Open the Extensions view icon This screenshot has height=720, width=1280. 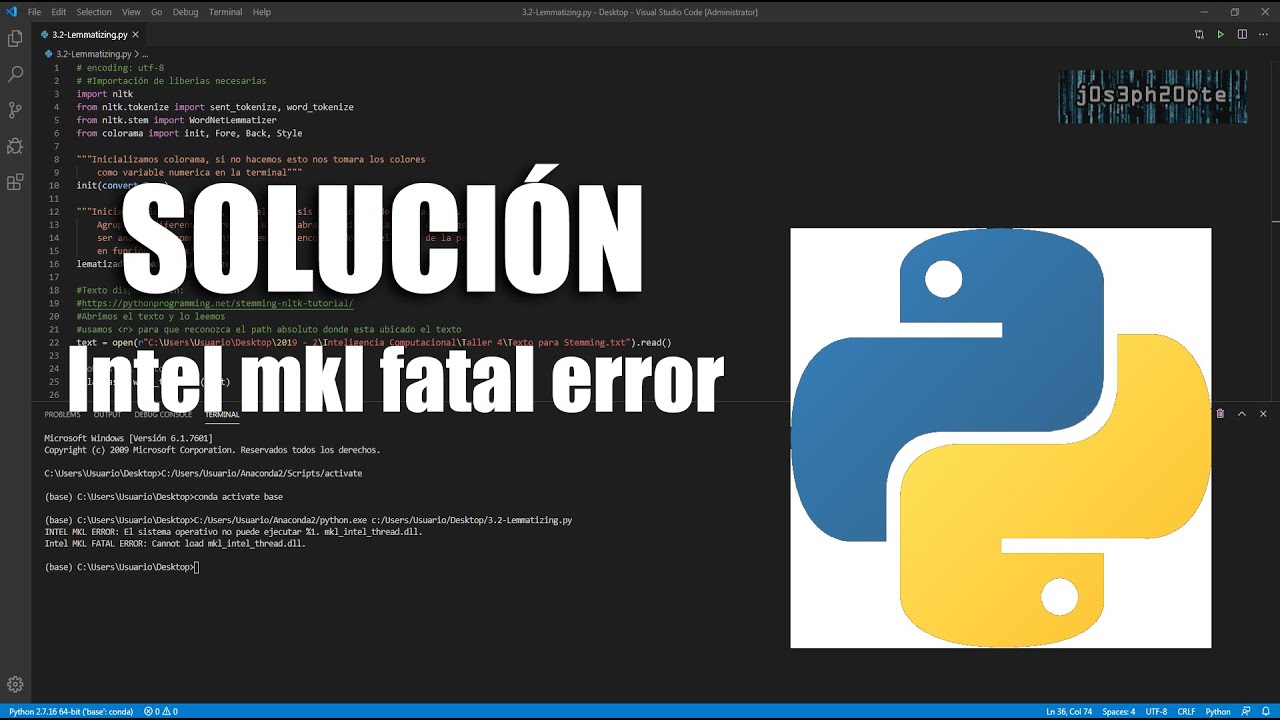pyautogui.click(x=15, y=182)
